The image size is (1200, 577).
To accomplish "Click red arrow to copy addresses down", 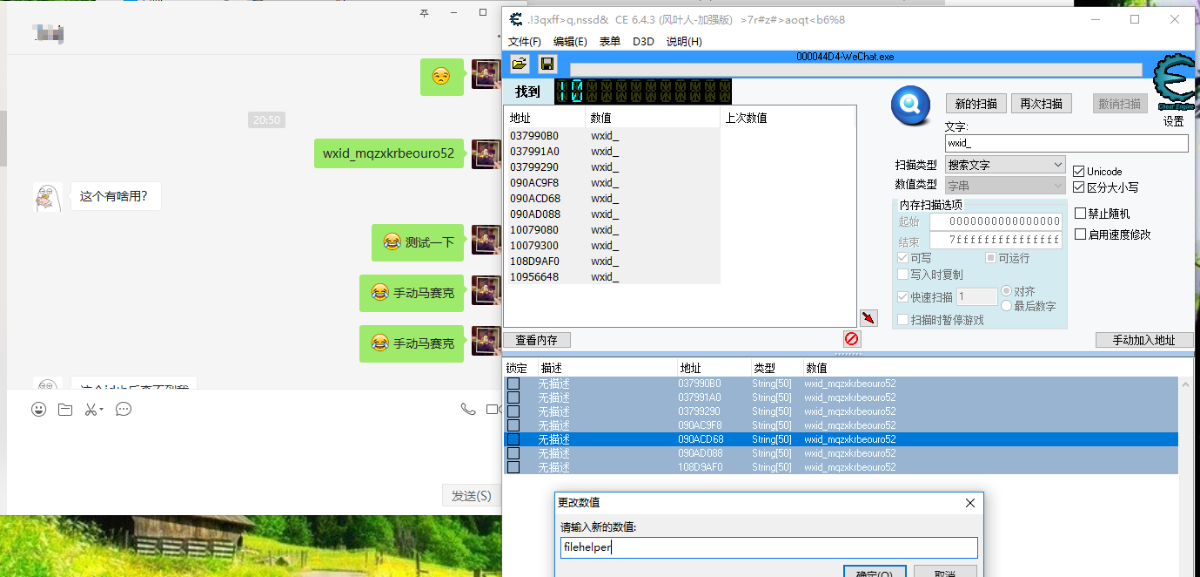I will coord(868,317).
